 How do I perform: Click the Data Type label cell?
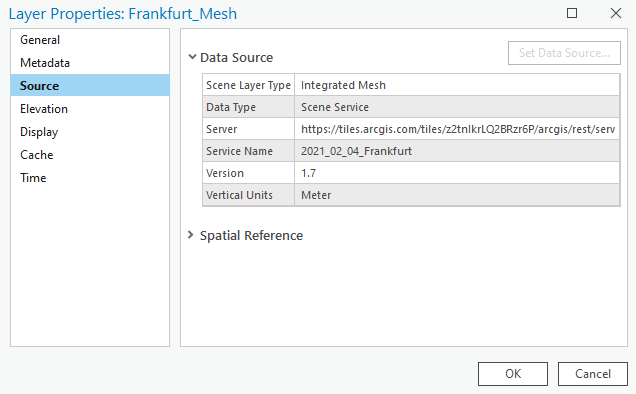[248, 107]
